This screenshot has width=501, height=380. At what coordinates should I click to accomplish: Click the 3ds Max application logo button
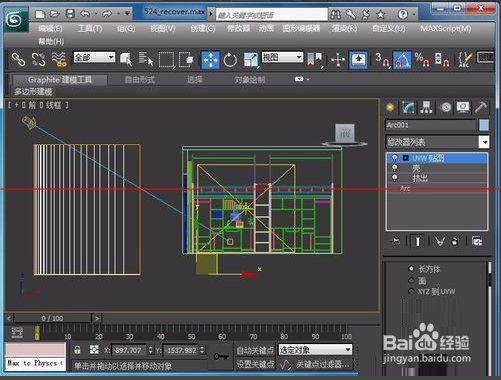pyautogui.click(x=16, y=19)
